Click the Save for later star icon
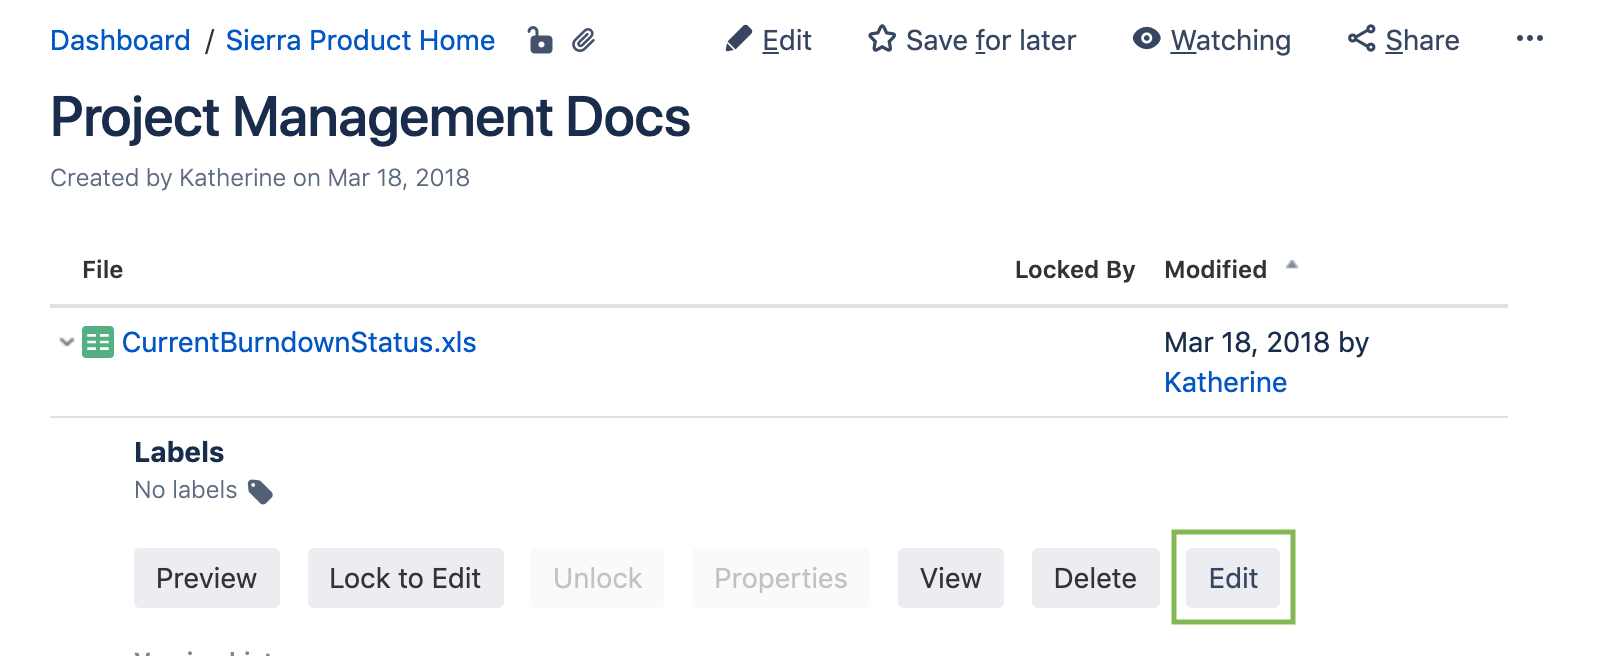Image resolution: width=1600 pixels, height=656 pixels. 882,40
